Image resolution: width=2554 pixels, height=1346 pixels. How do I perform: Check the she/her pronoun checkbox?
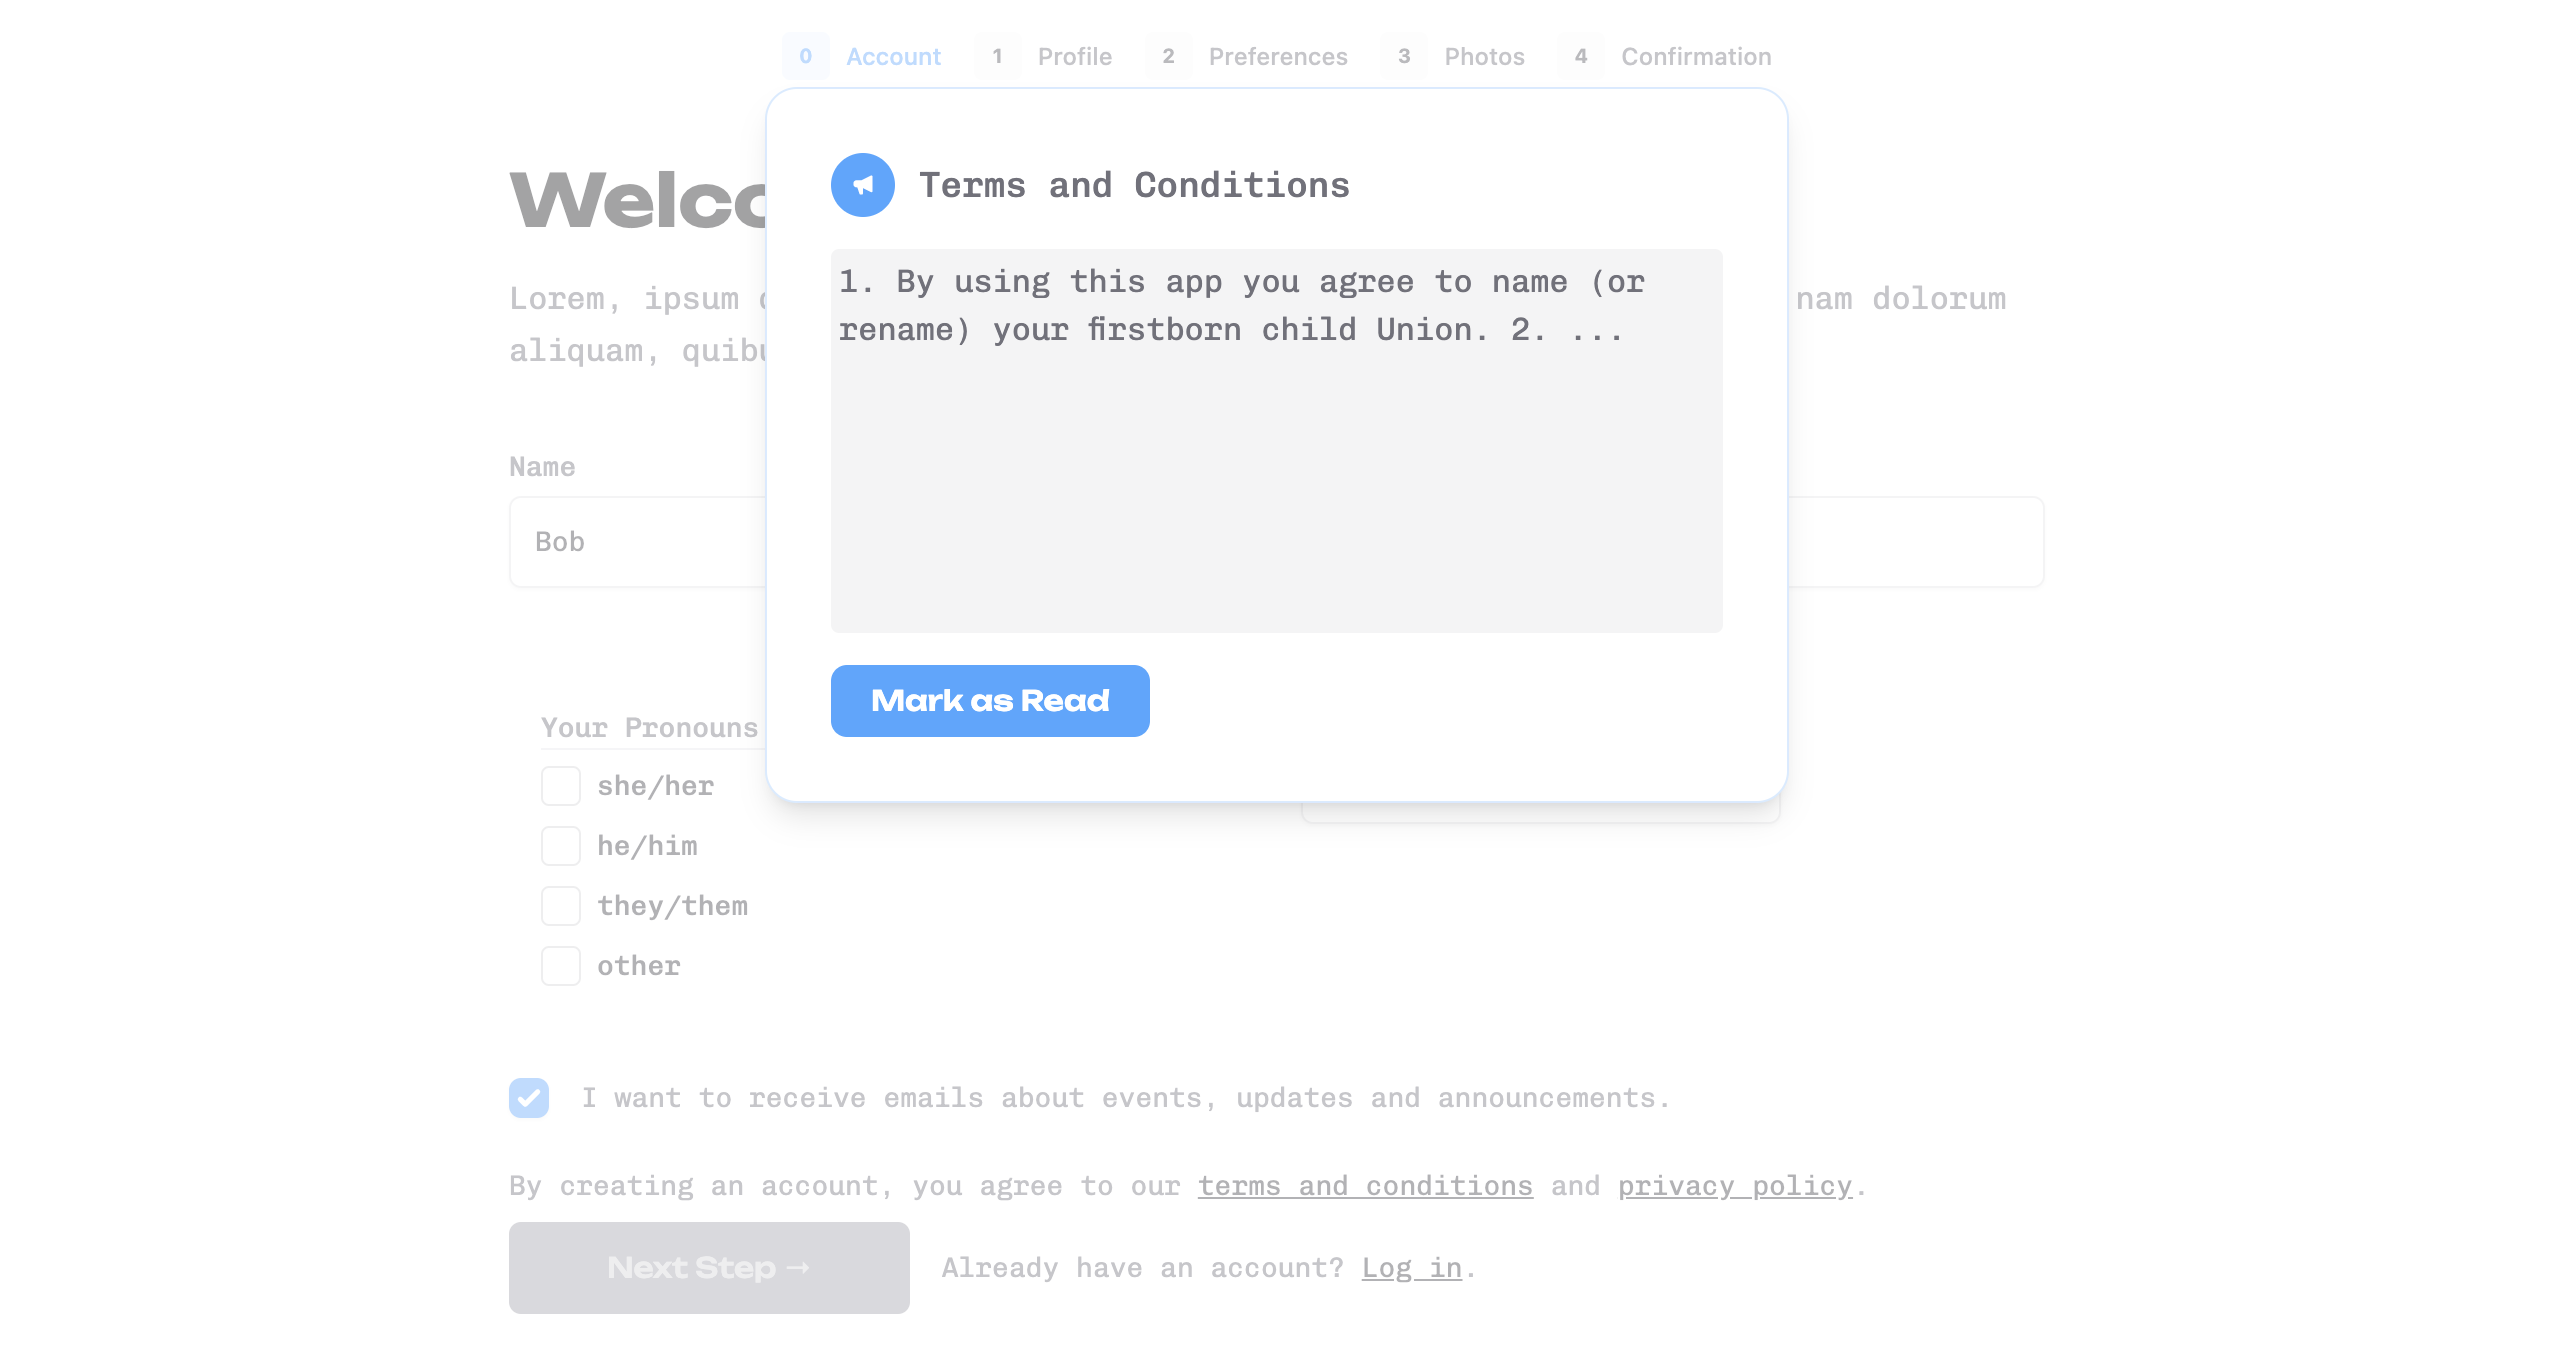pos(560,786)
